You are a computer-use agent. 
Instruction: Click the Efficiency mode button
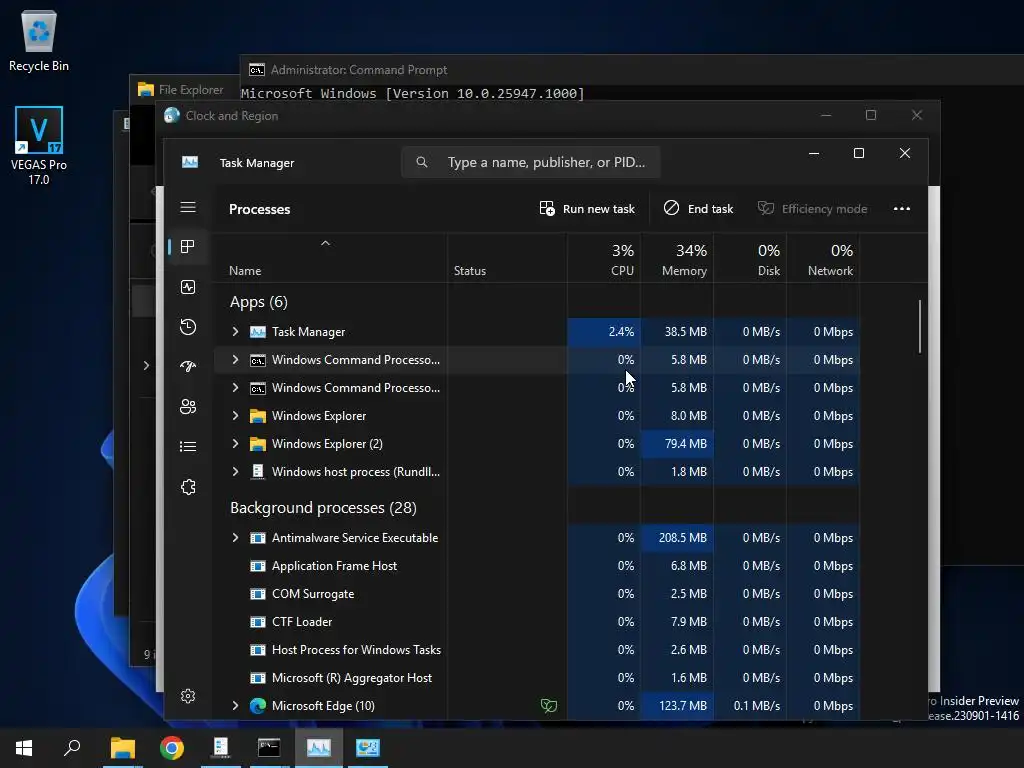tap(812, 208)
